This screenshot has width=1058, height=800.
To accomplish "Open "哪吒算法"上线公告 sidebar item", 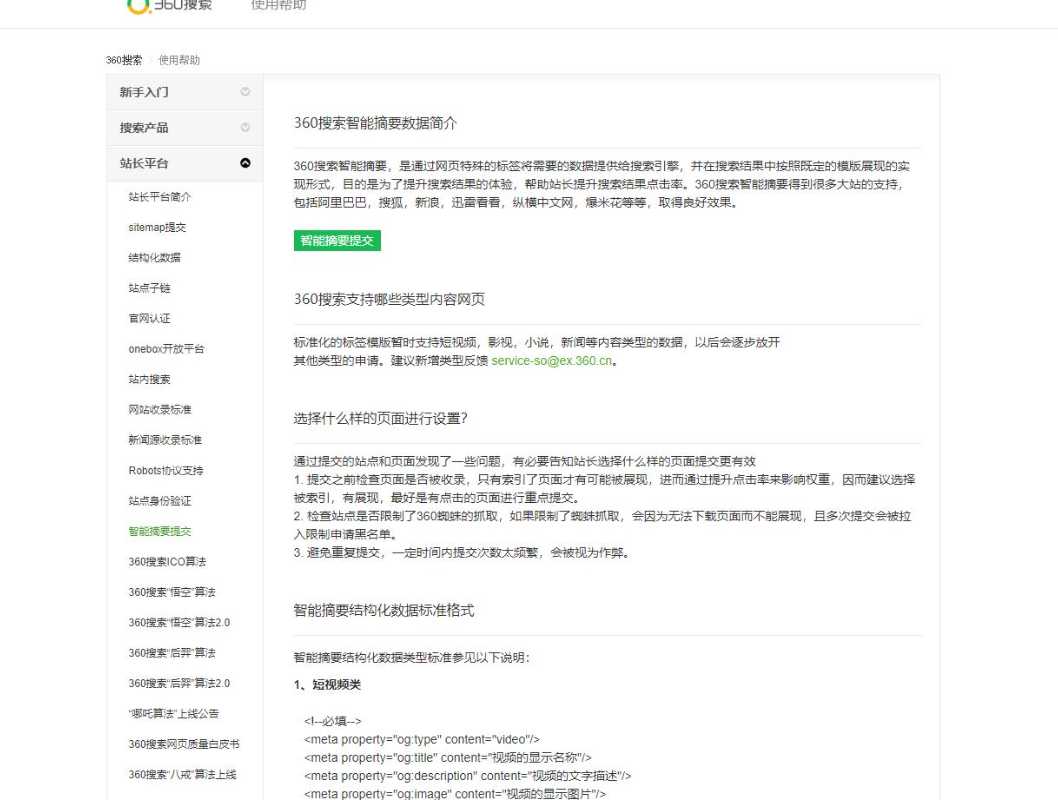I will click(x=173, y=713).
